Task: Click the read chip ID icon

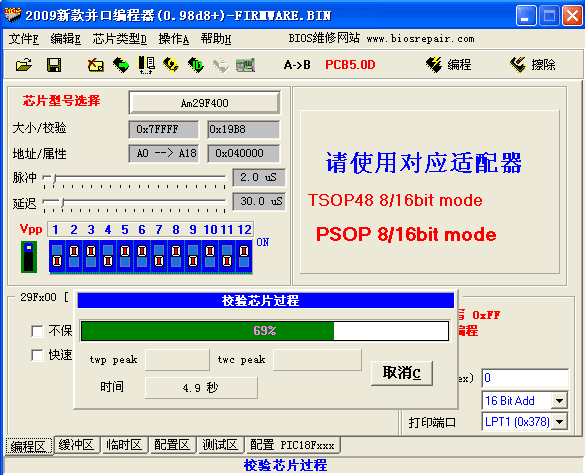Action: click(196, 65)
